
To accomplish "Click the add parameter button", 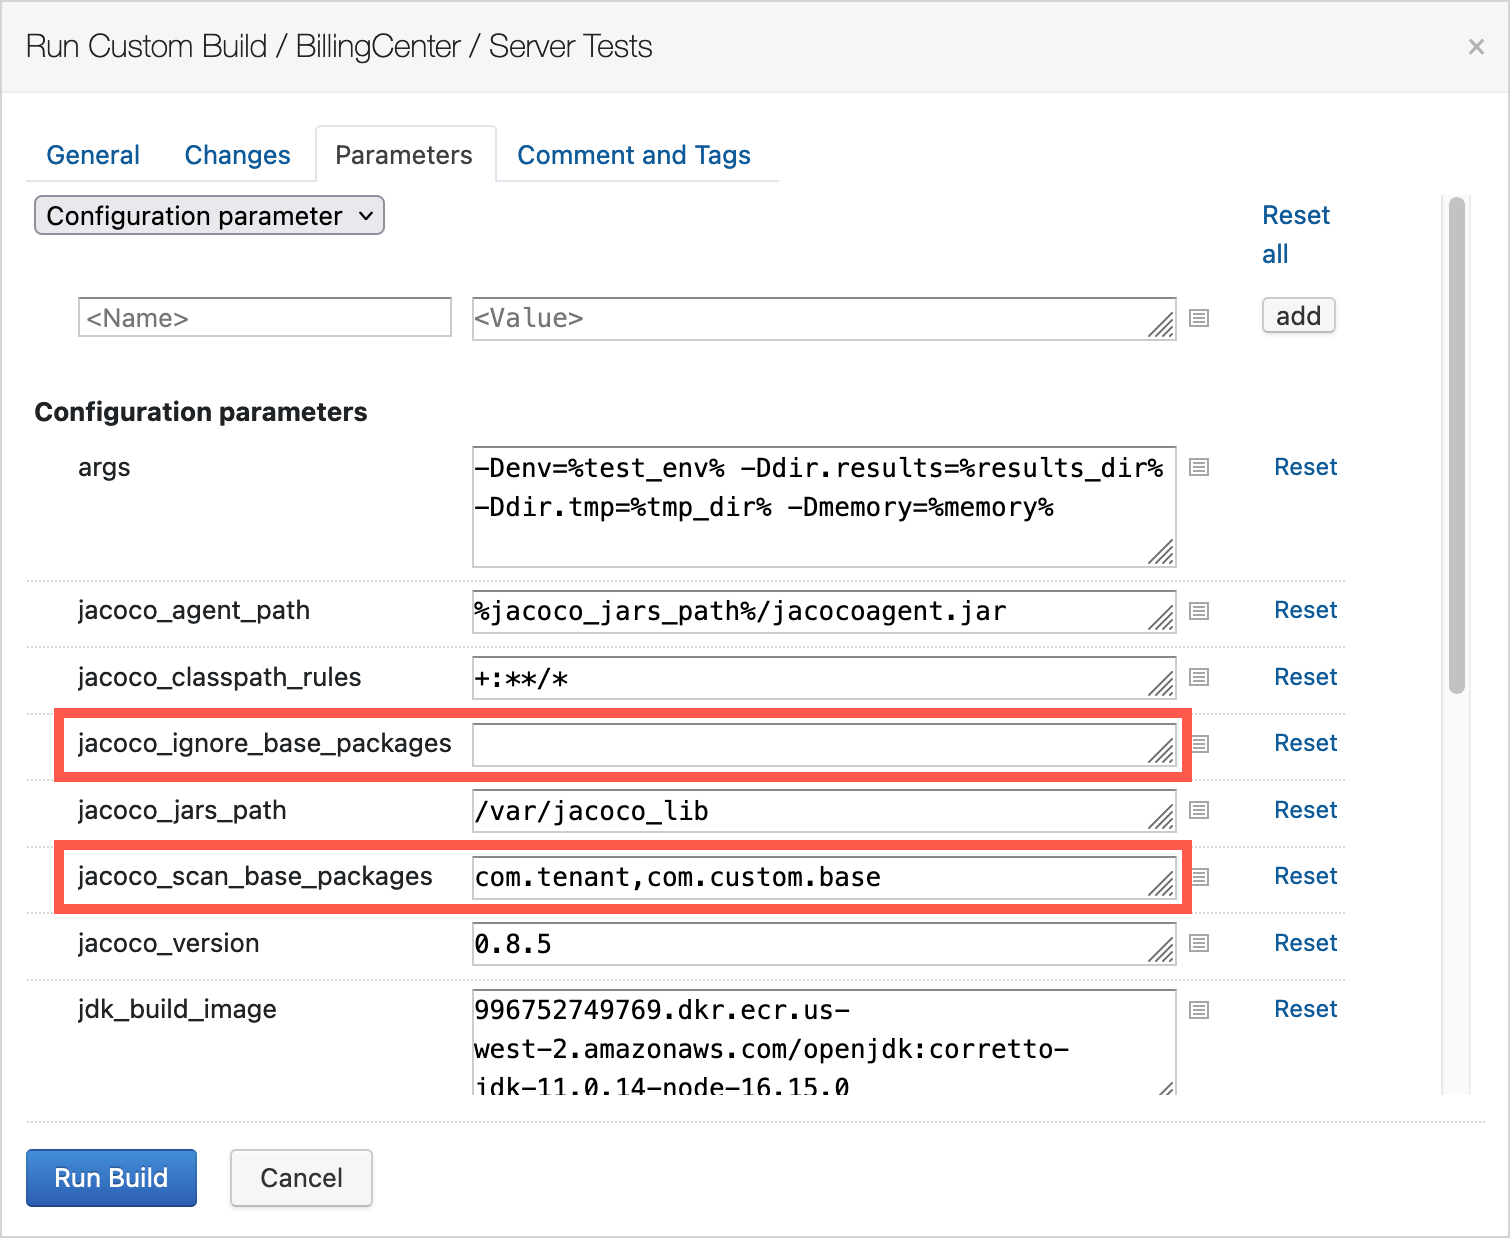I will click(x=1298, y=316).
